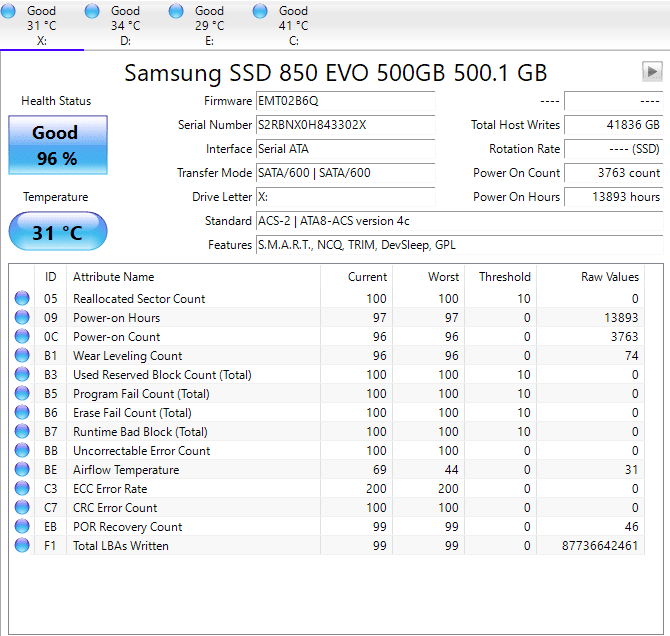The height and width of the screenshot is (636, 670).
Task: Click status icon for Erase Fail Count
Action: coord(22,412)
